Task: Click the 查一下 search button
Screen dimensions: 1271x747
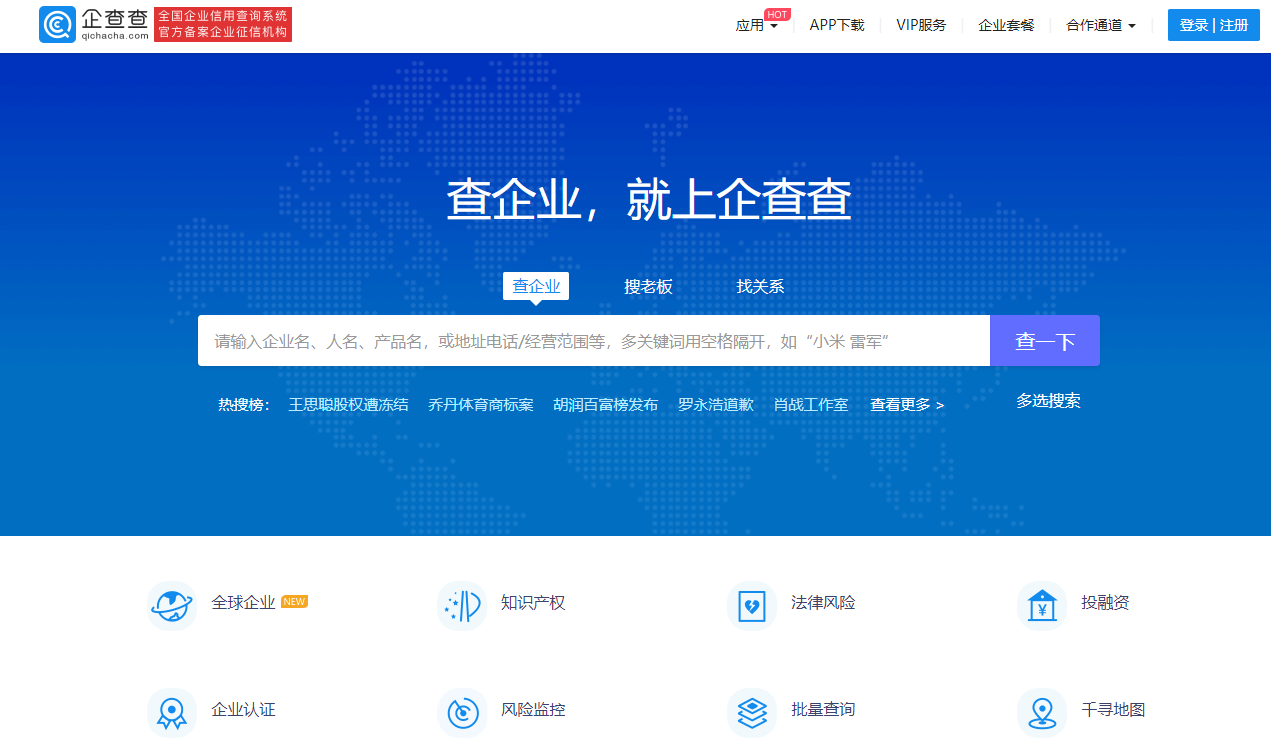Action: [x=1045, y=341]
